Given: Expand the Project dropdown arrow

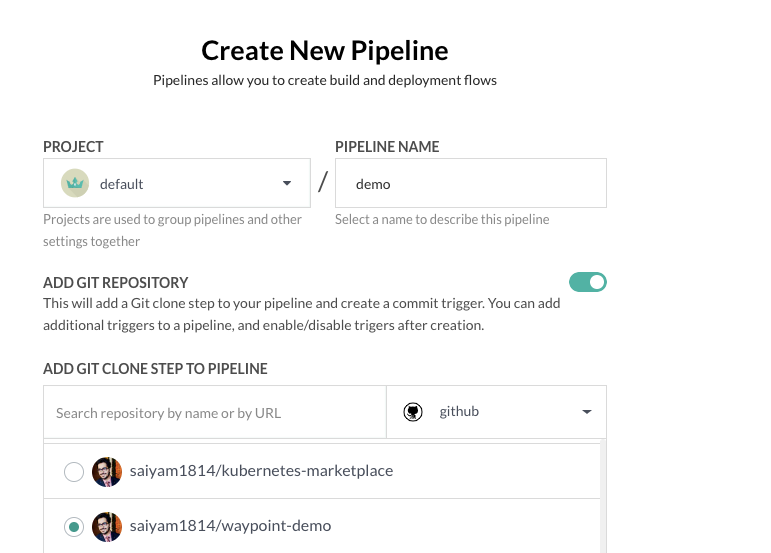Looking at the screenshot, I should point(287,183).
